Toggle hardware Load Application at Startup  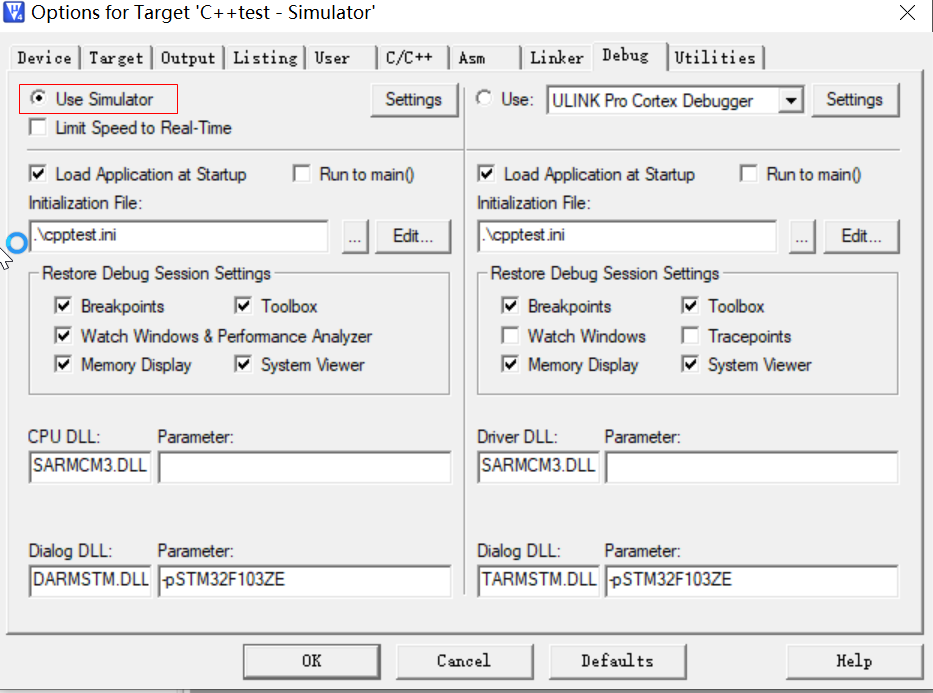486,174
